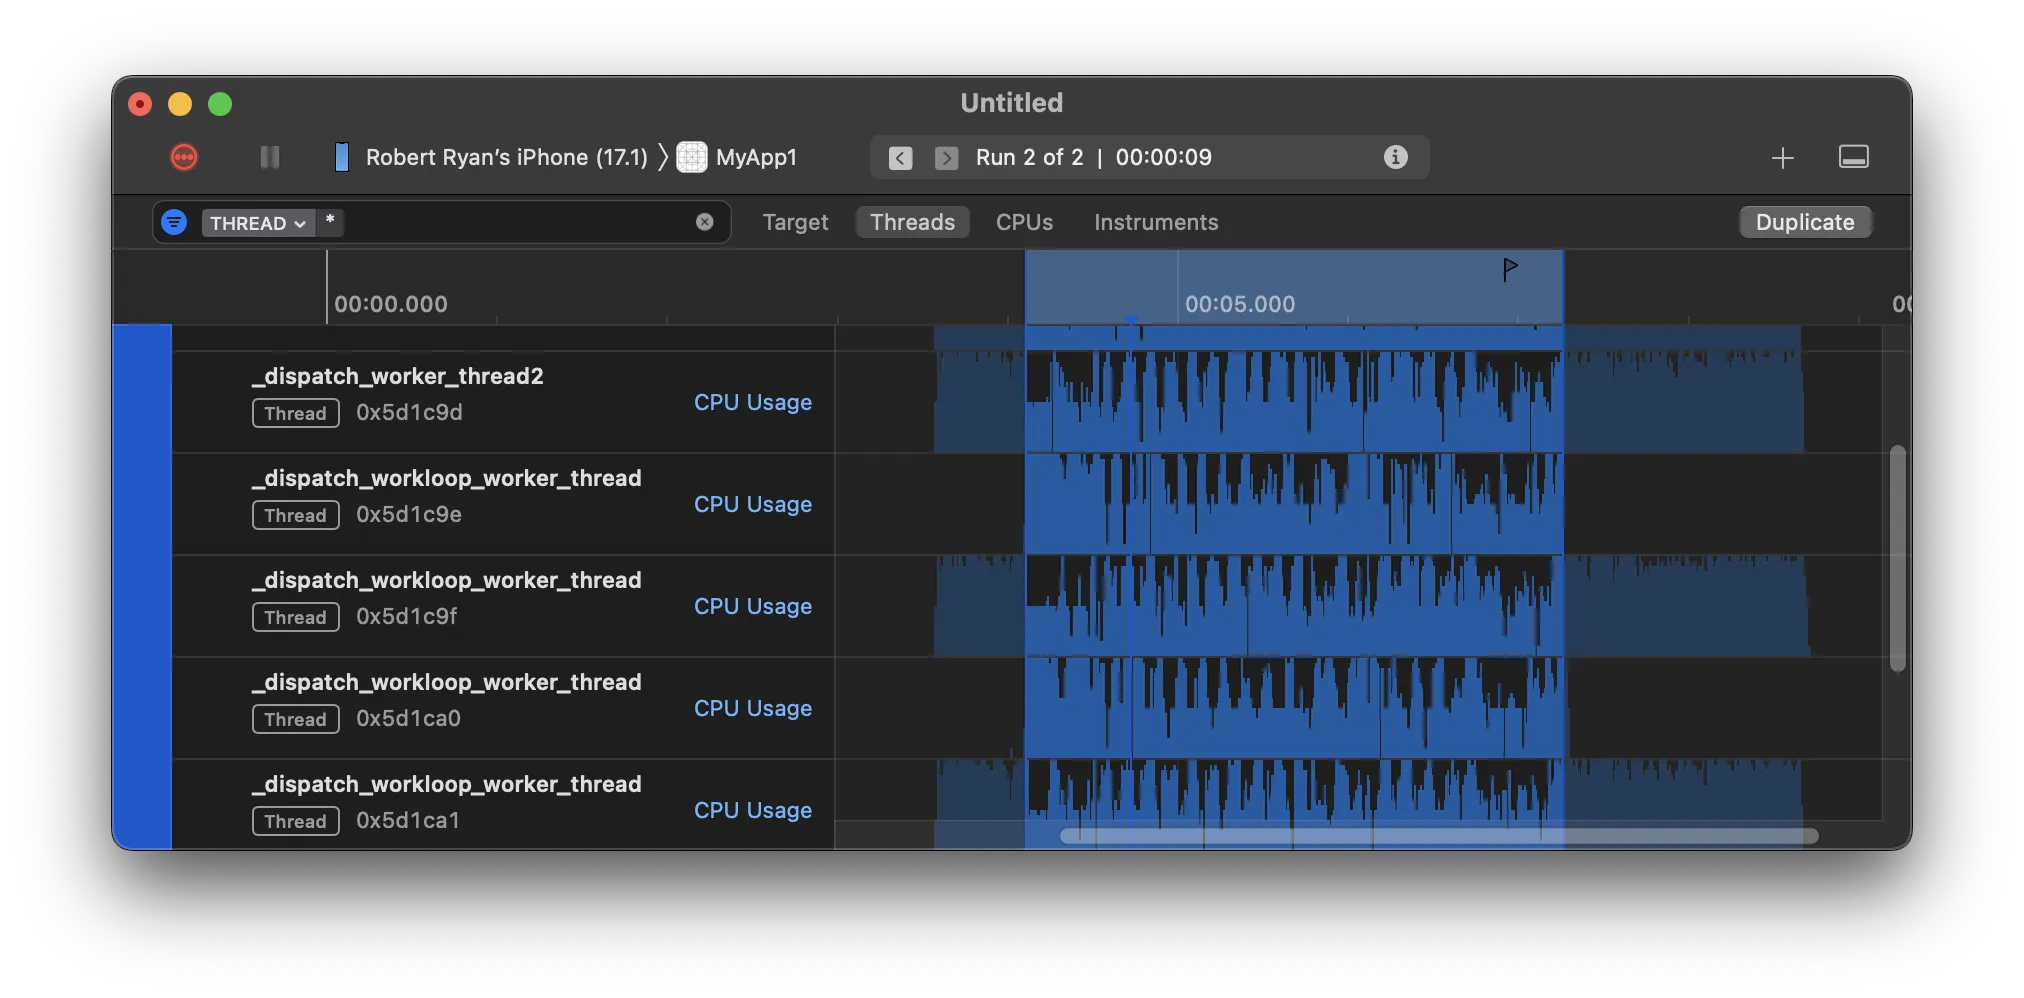The image size is (2024, 998).
Task: Clear the track filter field
Action: 705,222
